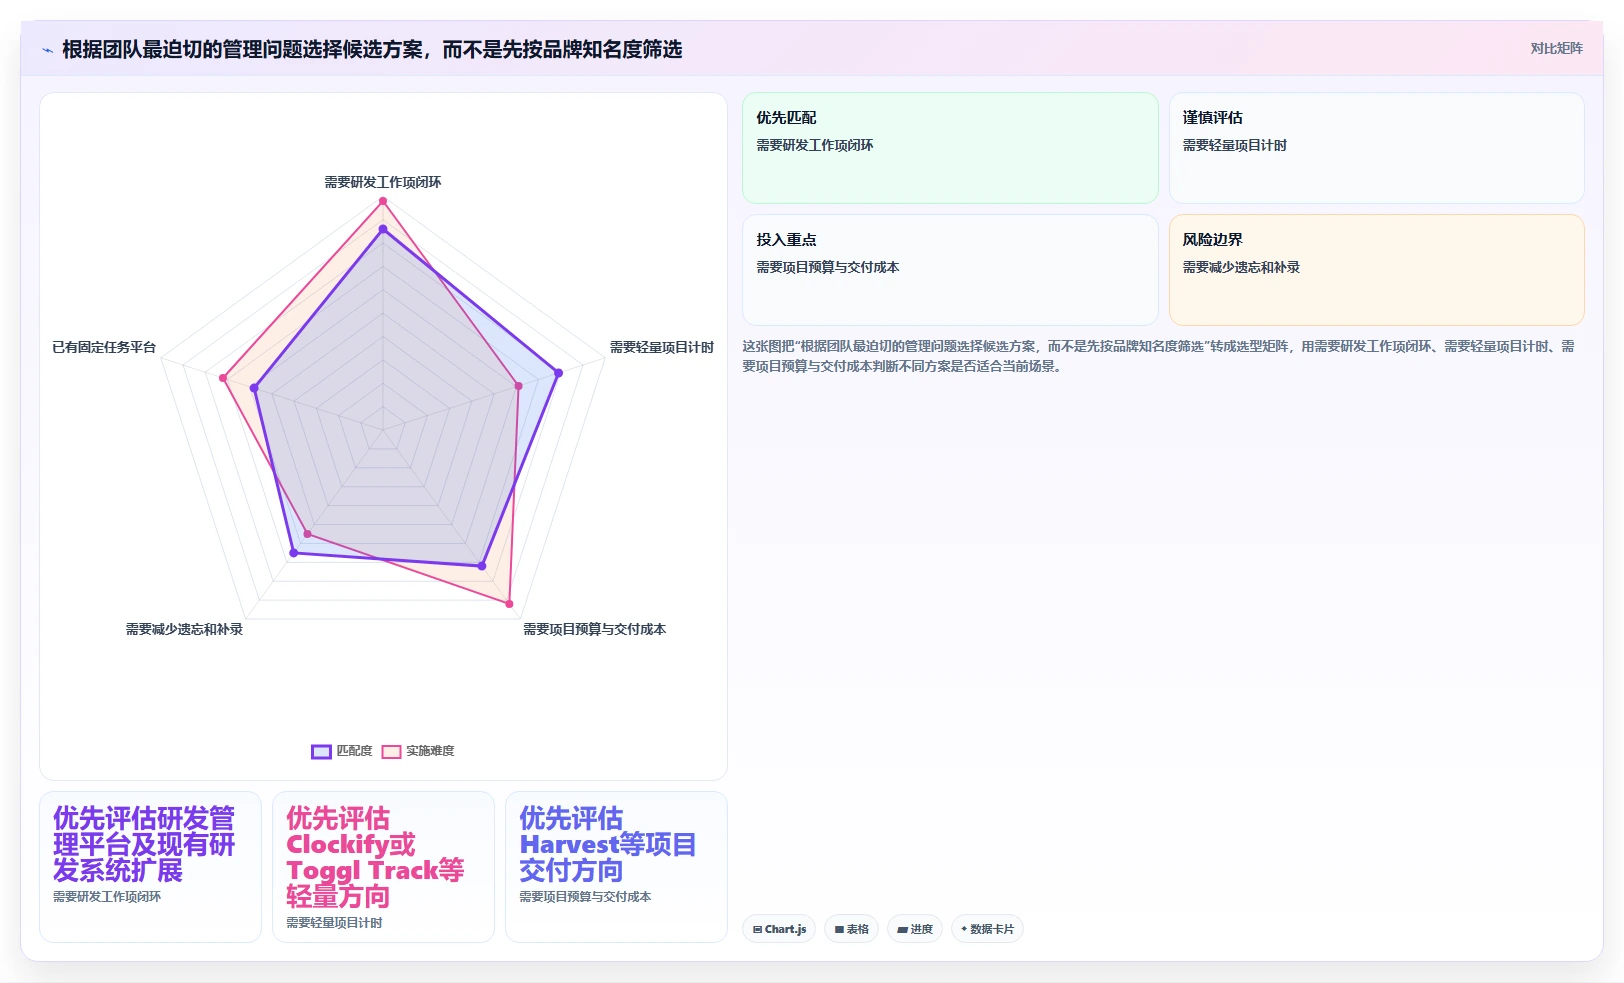This screenshot has height=983, width=1624.
Task: Click purple data point near 需要轻量项目计时
Action: pyautogui.click(x=558, y=373)
